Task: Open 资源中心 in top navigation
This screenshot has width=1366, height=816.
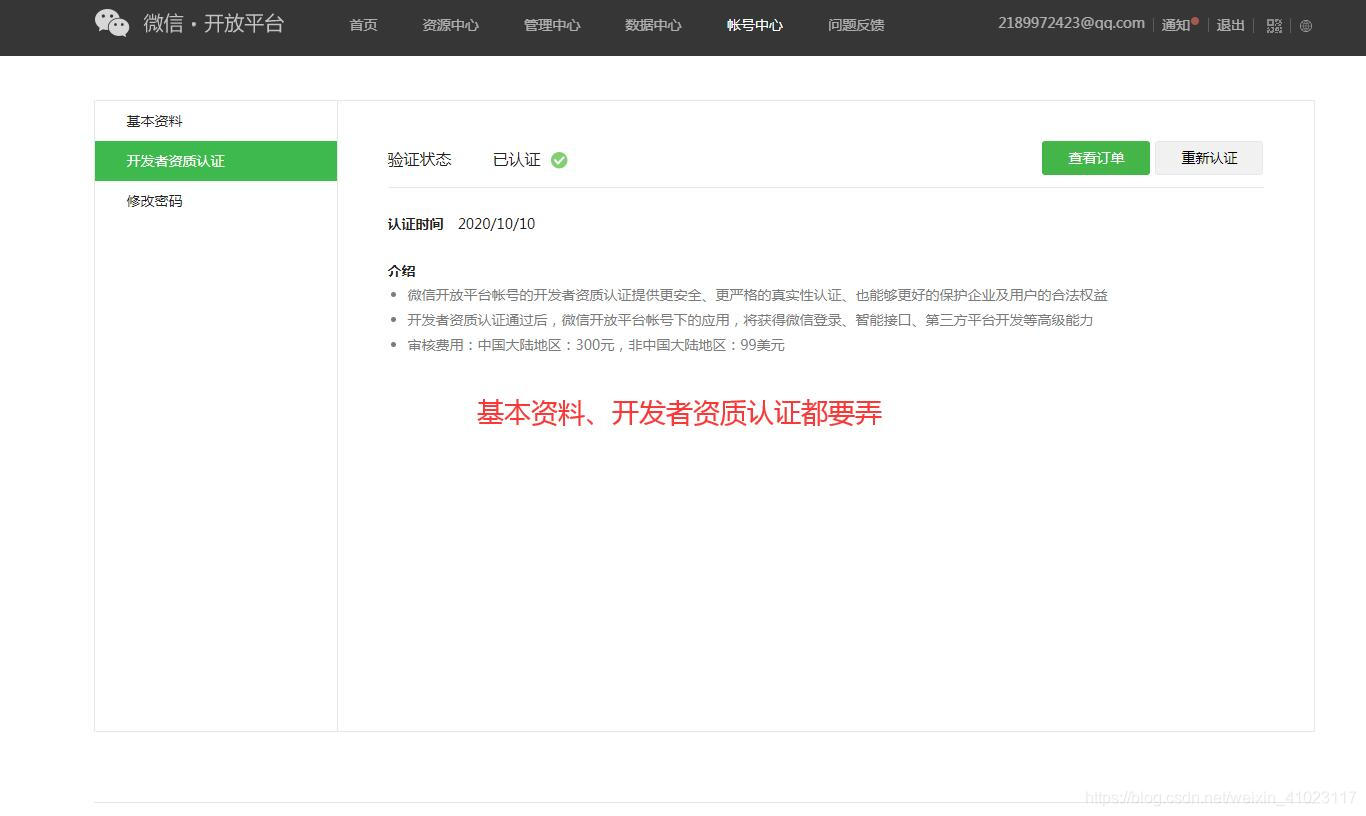Action: click(450, 25)
